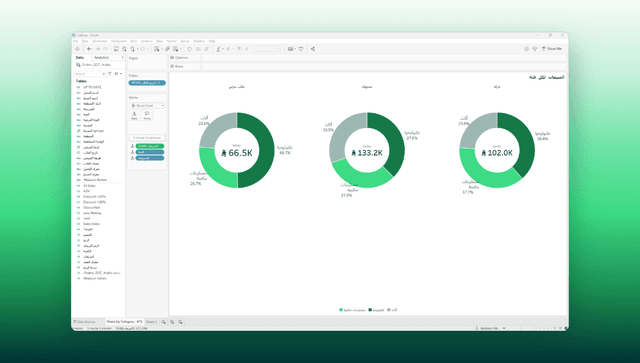Image resolution: width=640 pixels, height=363 pixels.
Task: Click the dark green legend color swatch
Action: (370, 310)
